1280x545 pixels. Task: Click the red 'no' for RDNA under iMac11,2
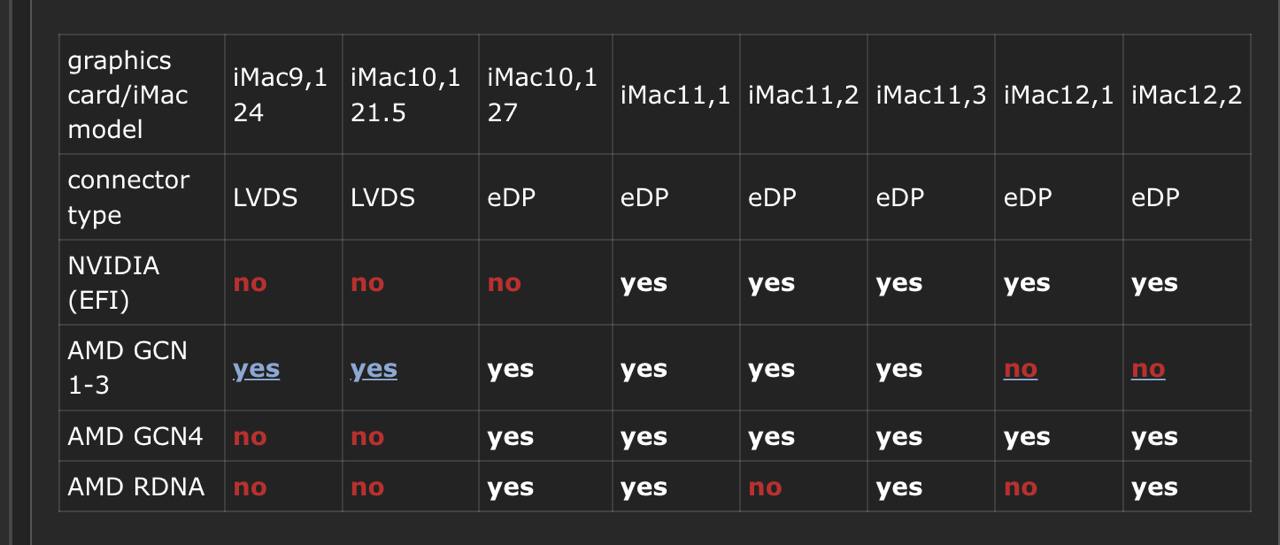click(x=765, y=487)
